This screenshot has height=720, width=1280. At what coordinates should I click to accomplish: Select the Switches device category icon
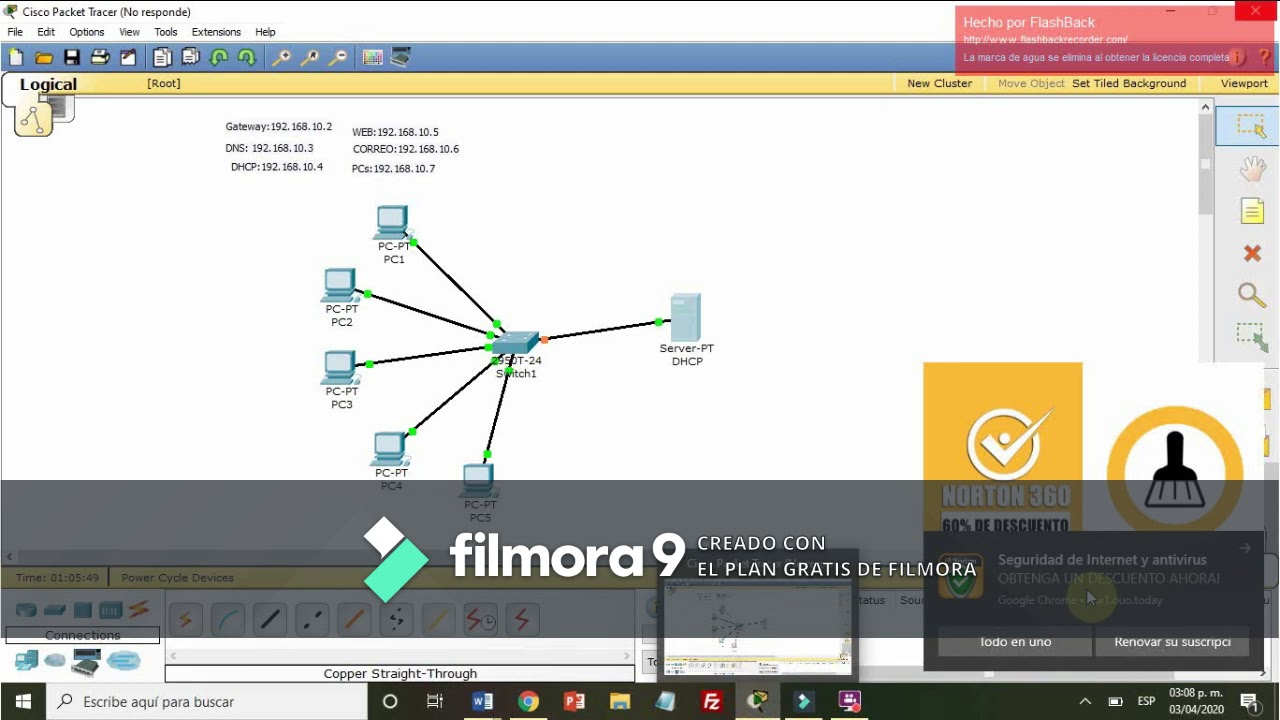point(54,609)
